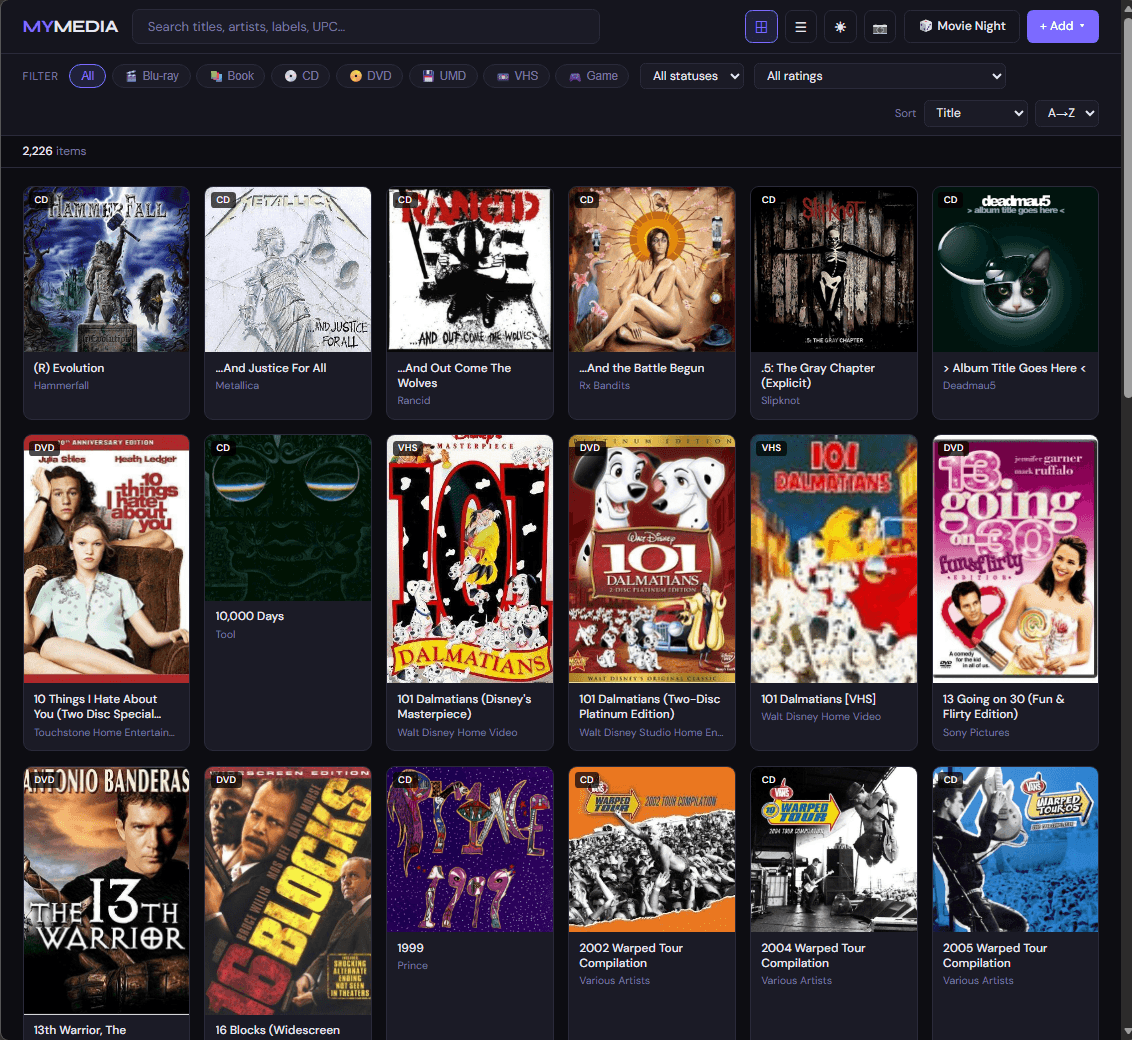This screenshot has height=1040, width=1132.
Task: Open the All ratings dropdown
Action: pos(879,76)
